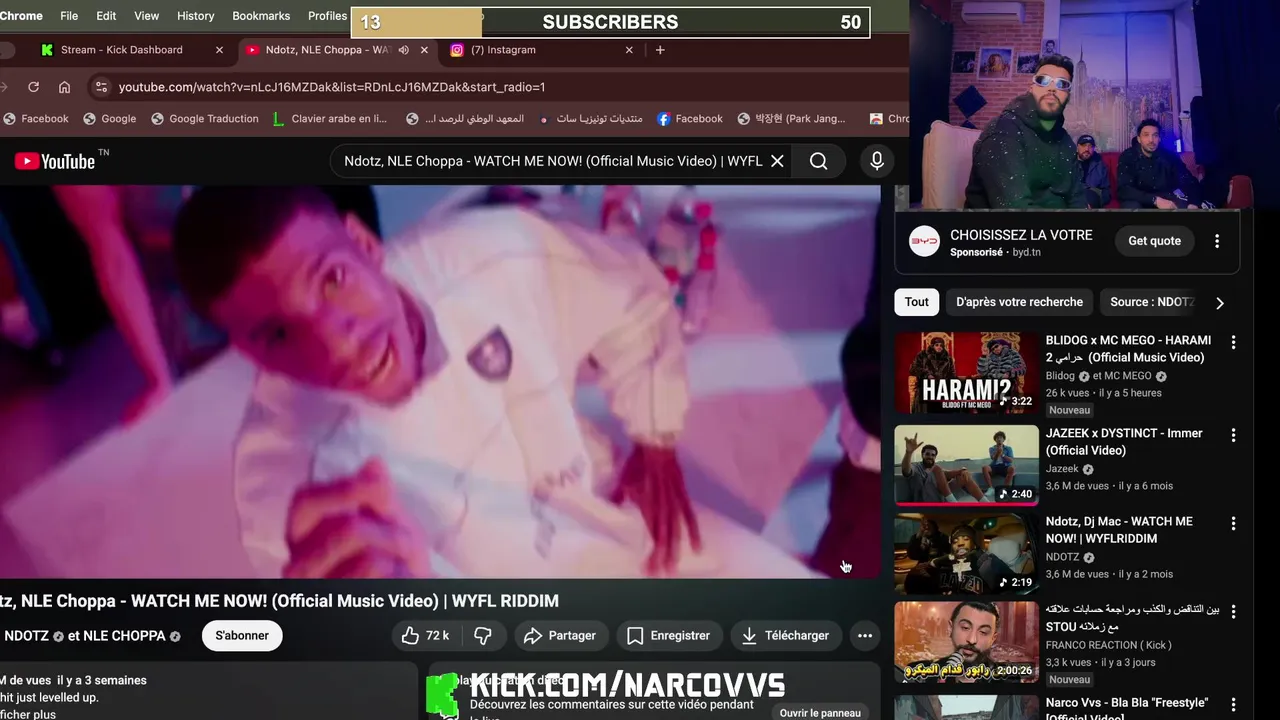
Task: Close the Stream - Kick Dashboard tab
Action: (220, 50)
